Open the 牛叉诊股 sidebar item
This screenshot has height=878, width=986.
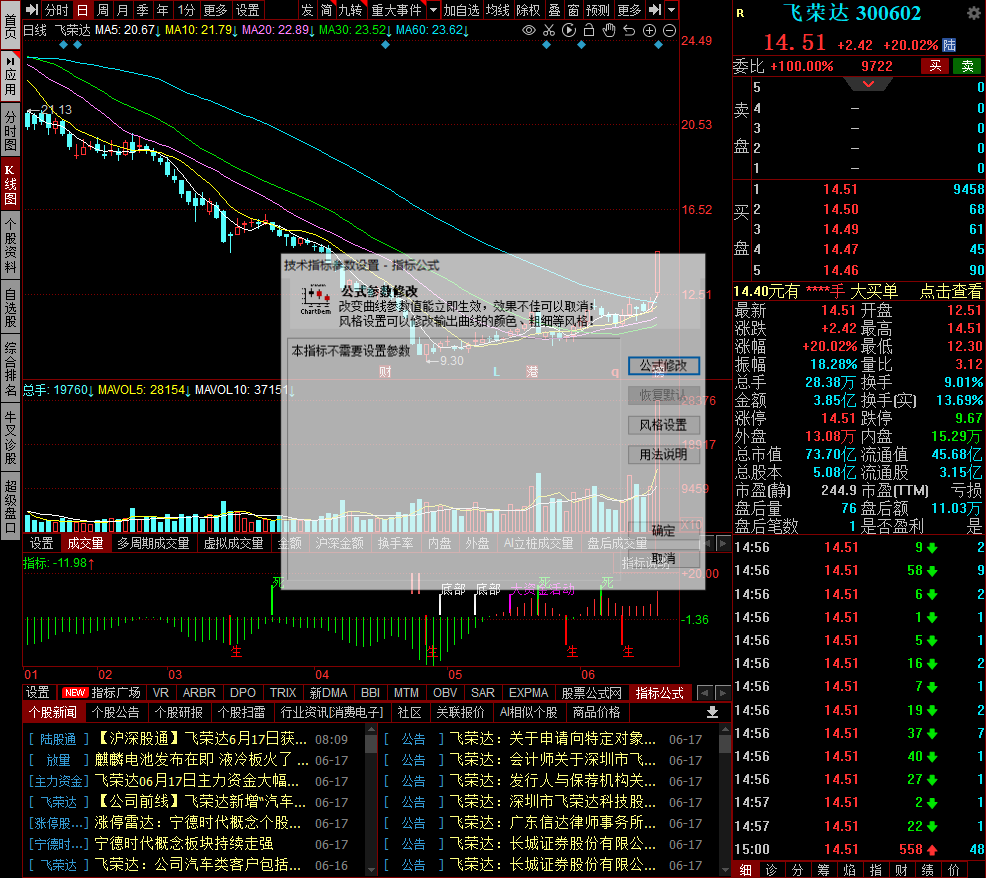pos(11,438)
